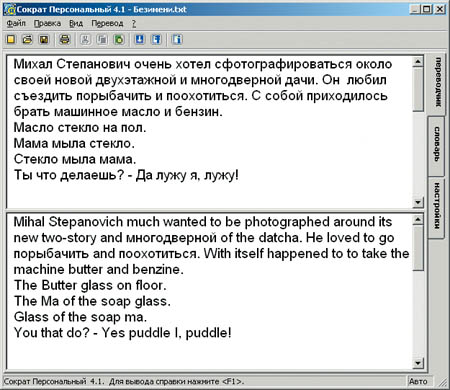Open a file using the folder icon
This screenshot has height=390, width=450.
(x=28, y=40)
